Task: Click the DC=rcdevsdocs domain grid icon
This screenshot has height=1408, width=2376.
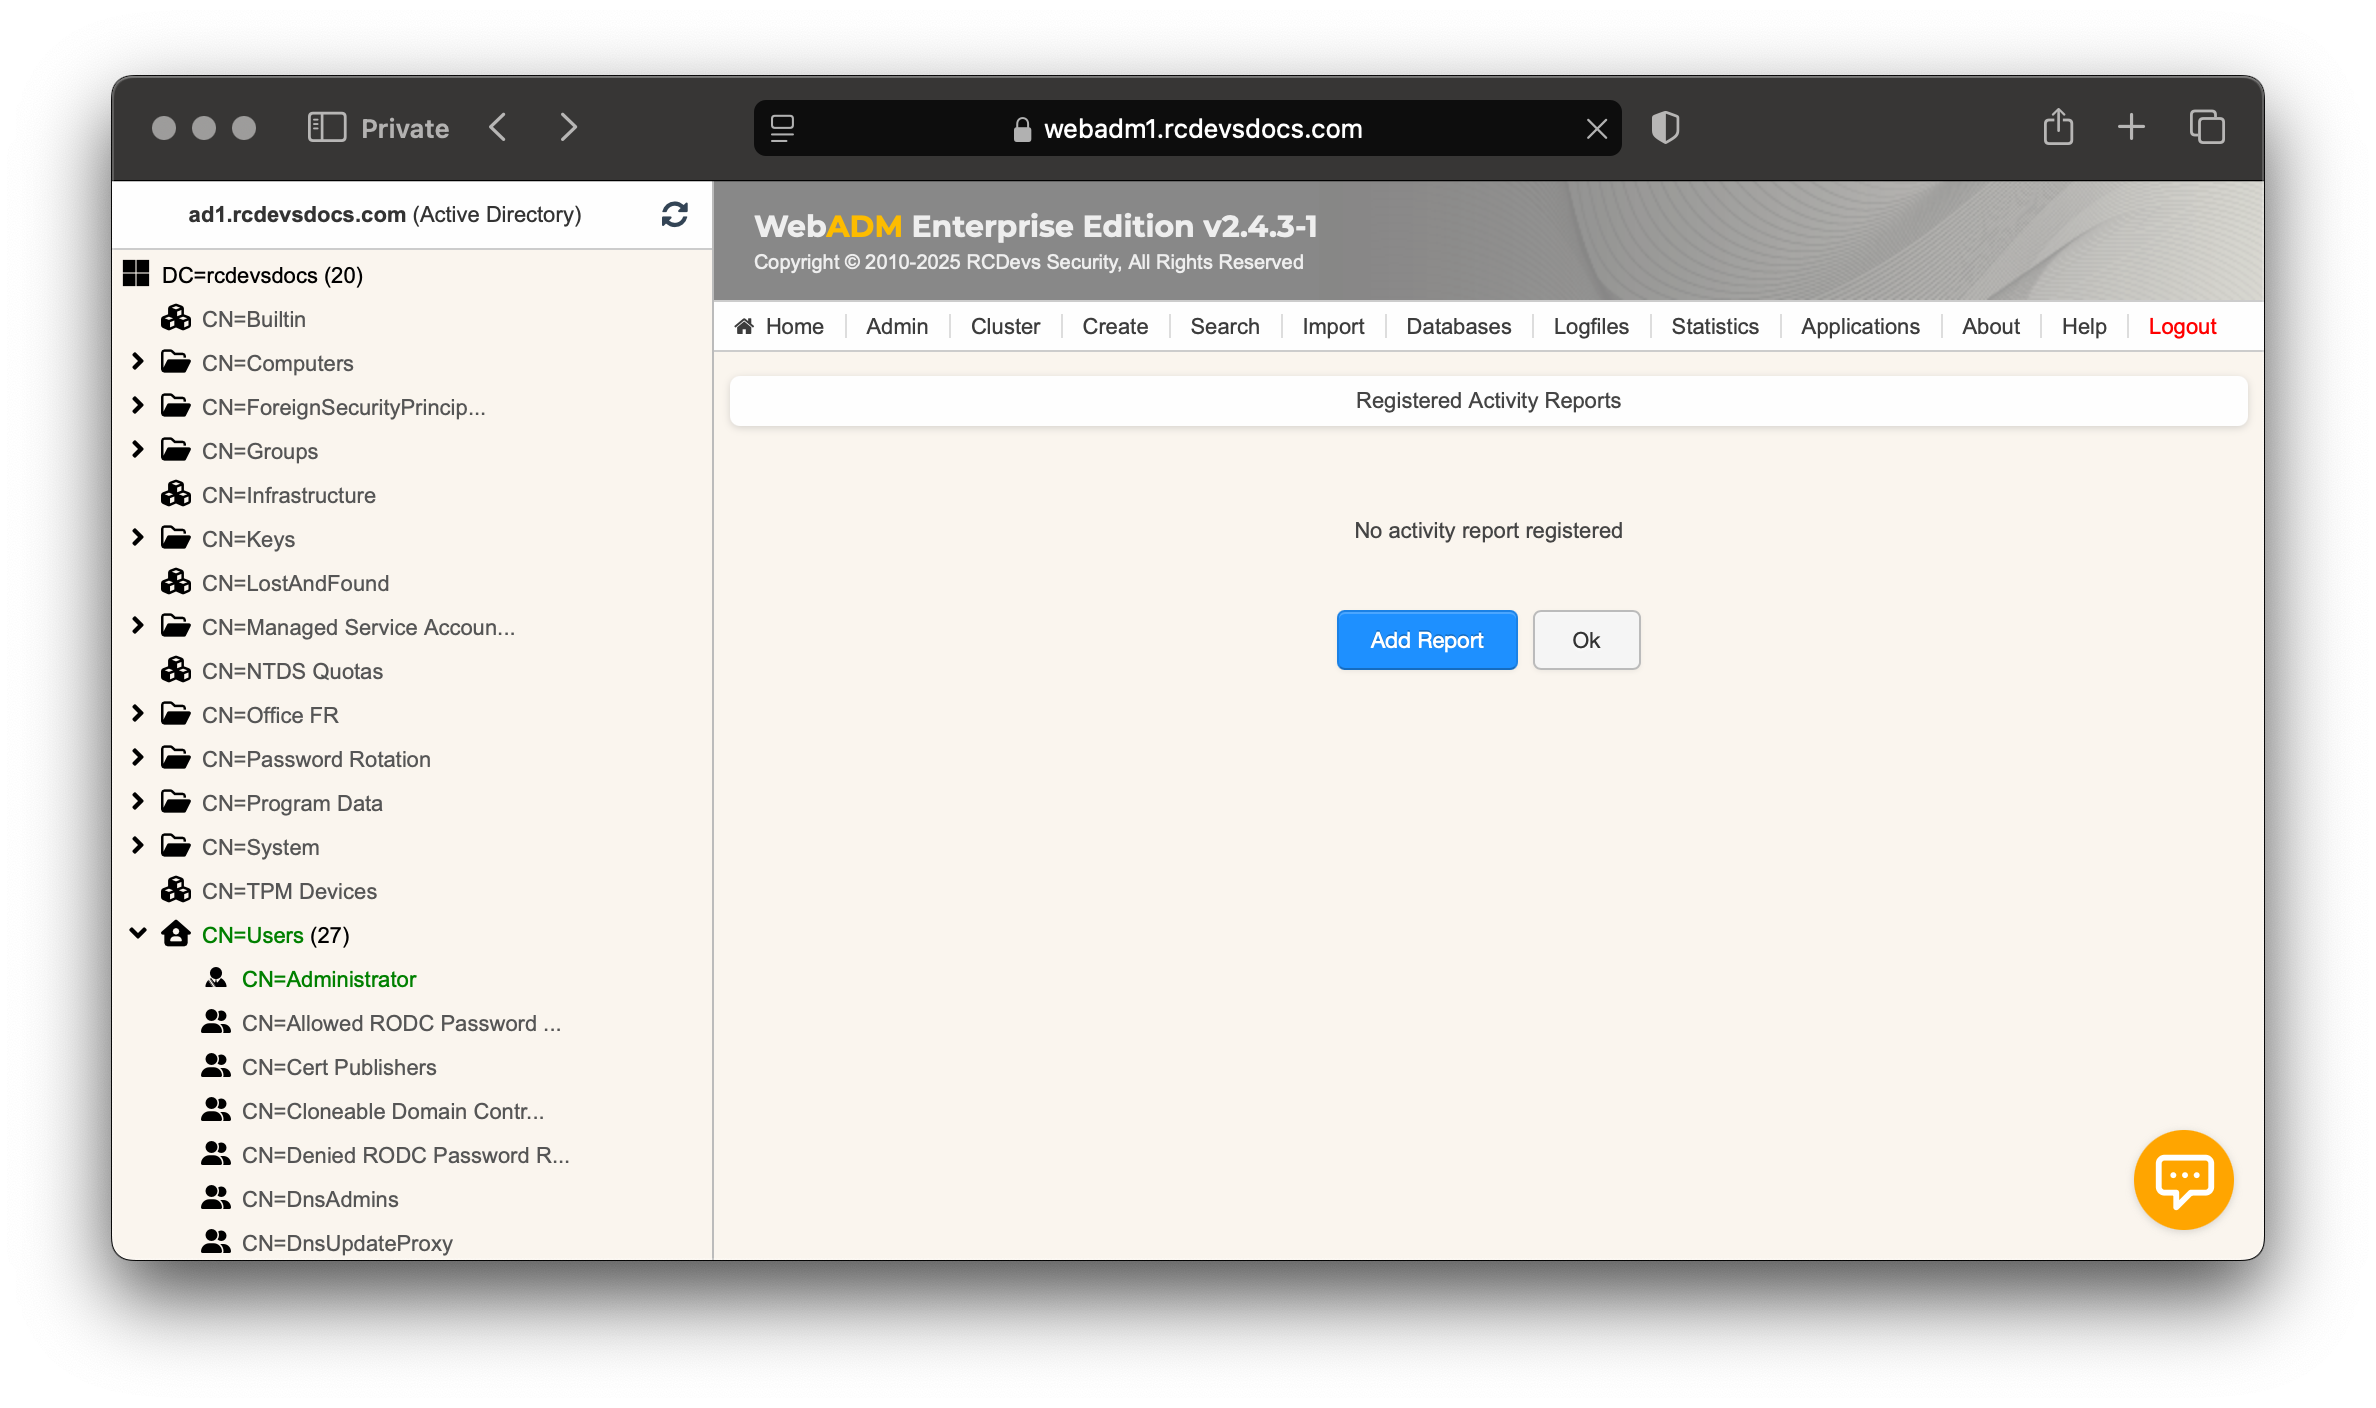Action: click(x=136, y=274)
